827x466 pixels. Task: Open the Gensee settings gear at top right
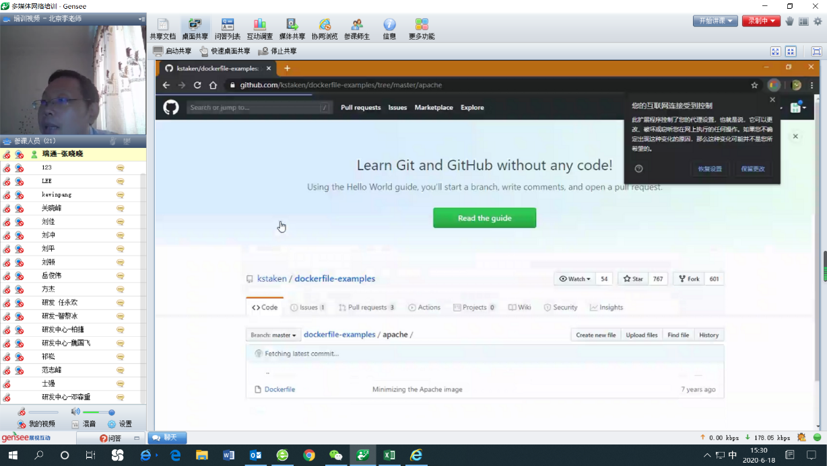point(818,22)
